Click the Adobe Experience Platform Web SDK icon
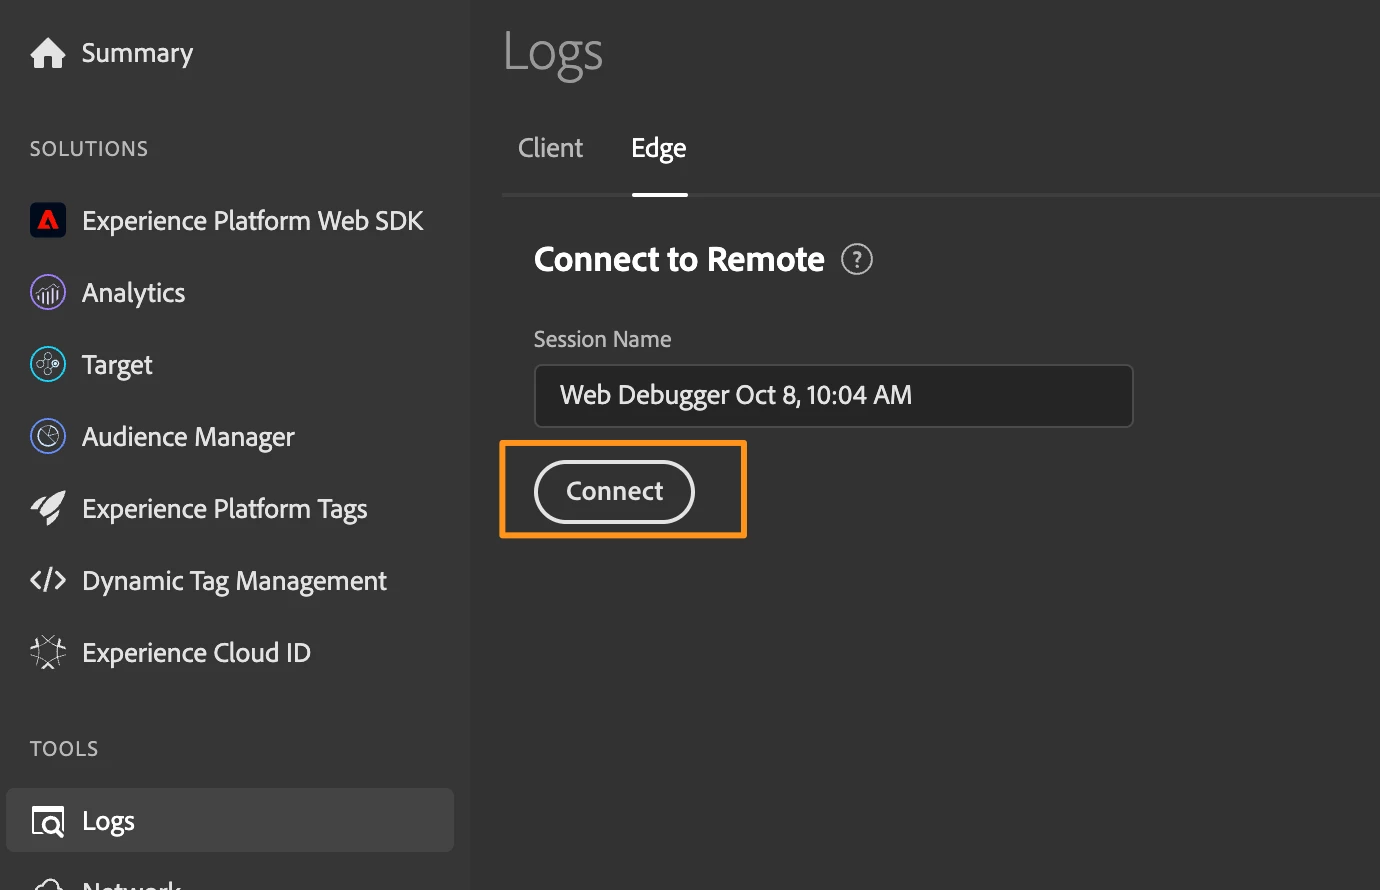 (x=48, y=221)
